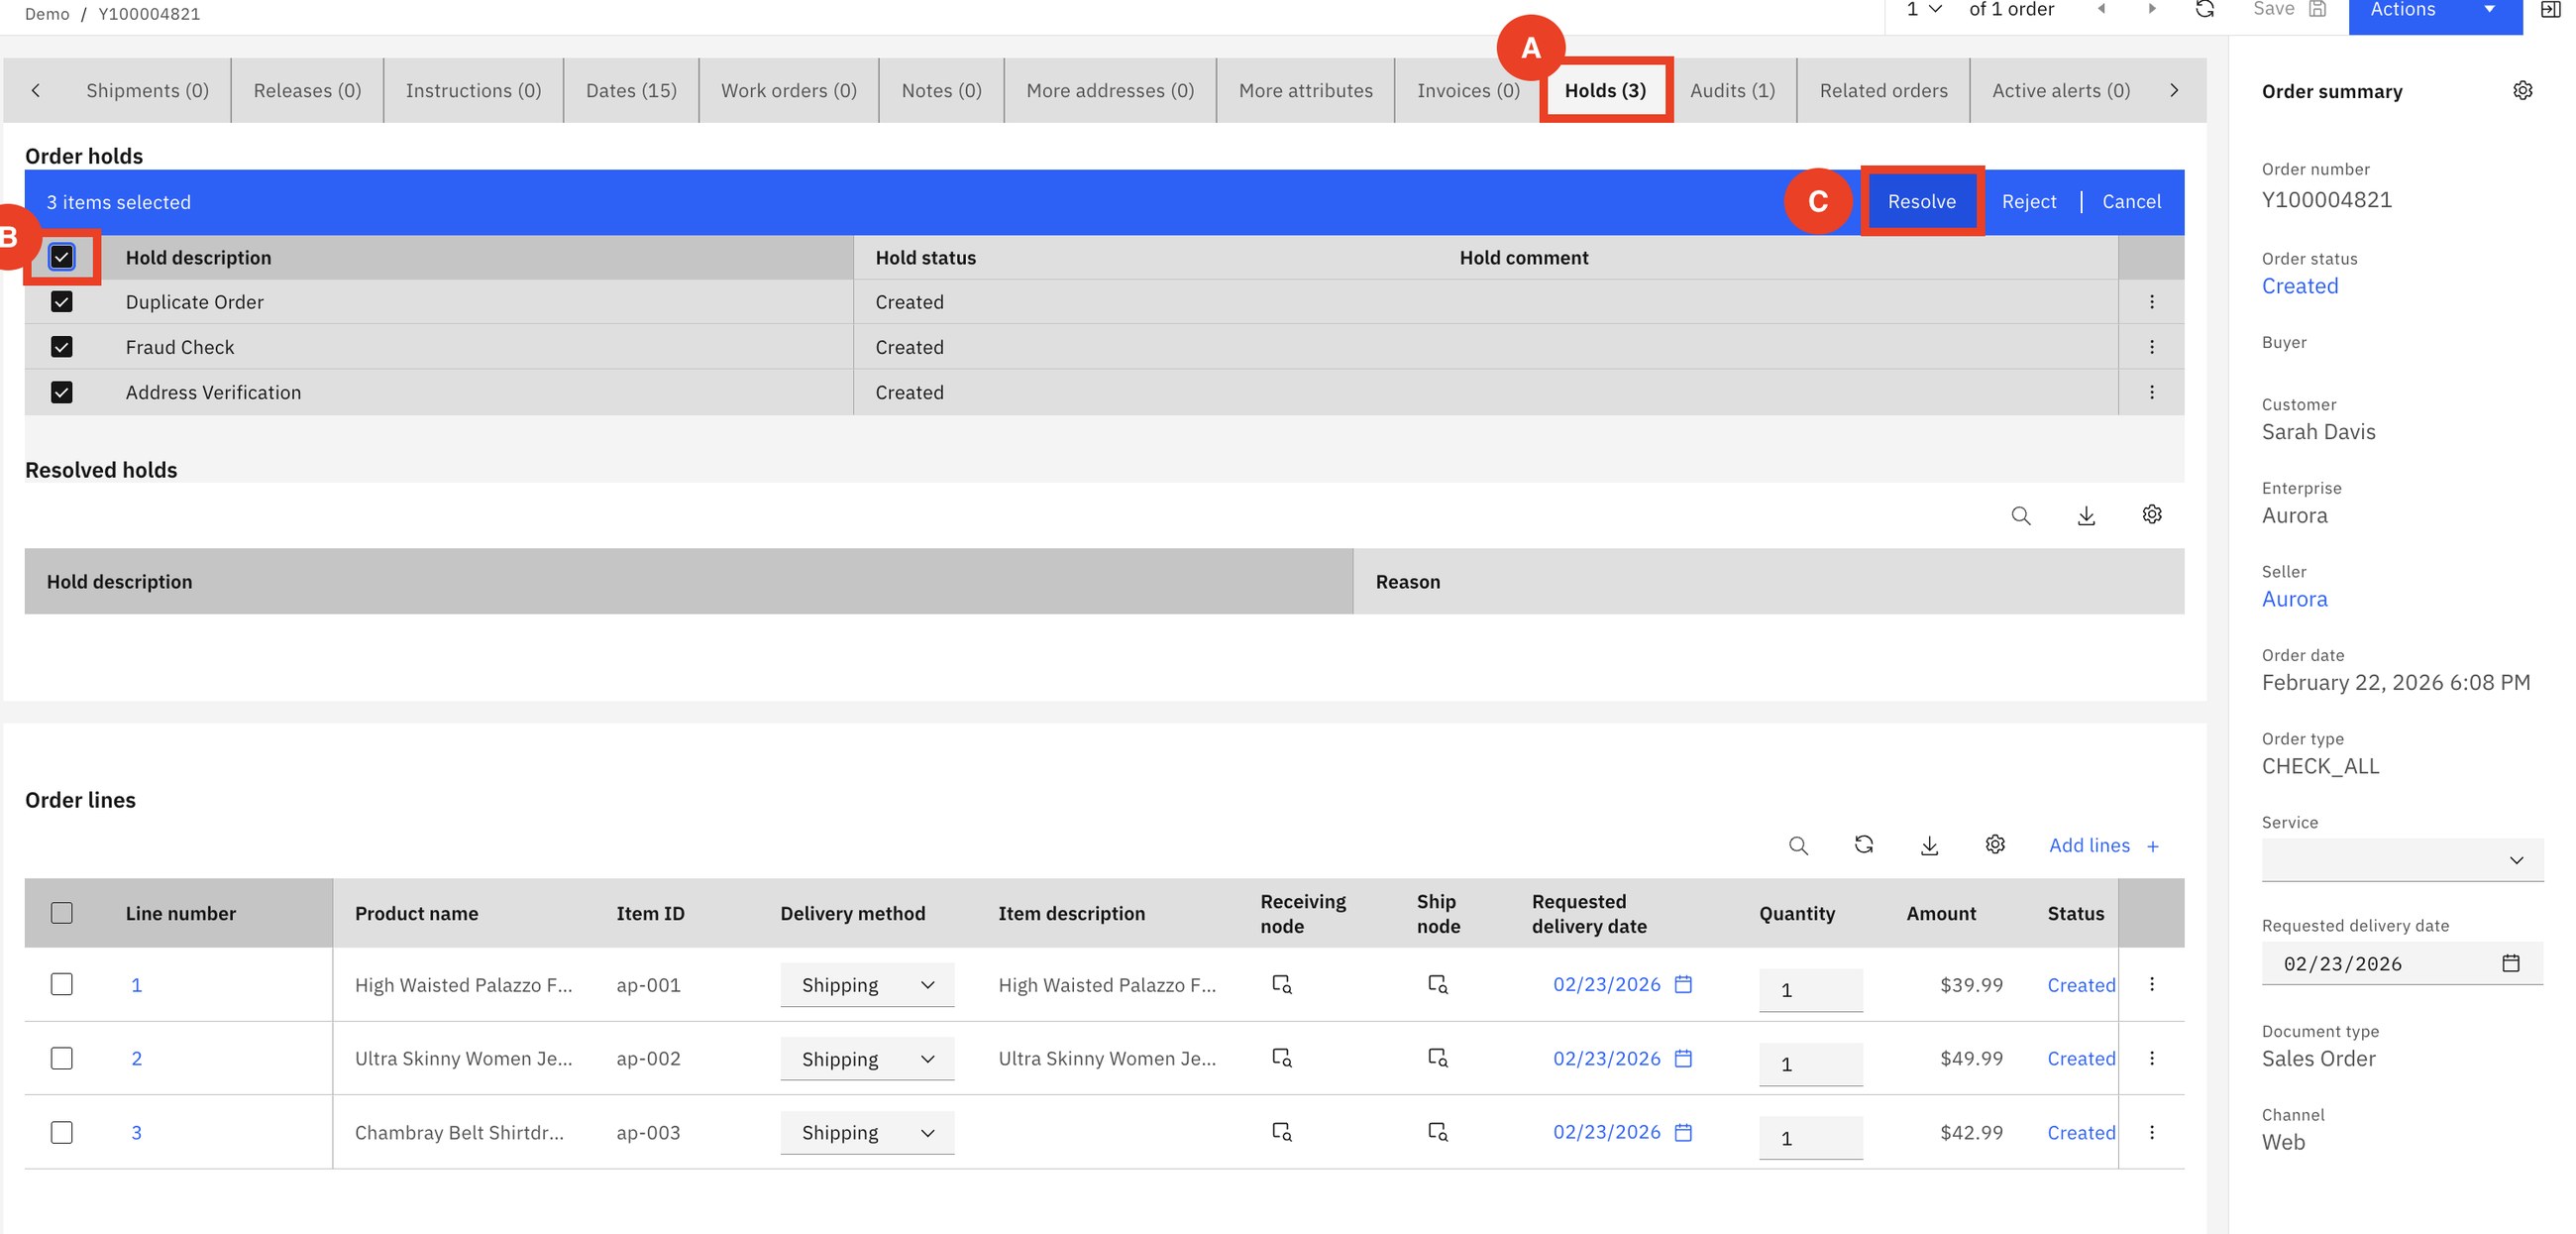
Task: Open the Related orders tab
Action: [x=1883, y=91]
